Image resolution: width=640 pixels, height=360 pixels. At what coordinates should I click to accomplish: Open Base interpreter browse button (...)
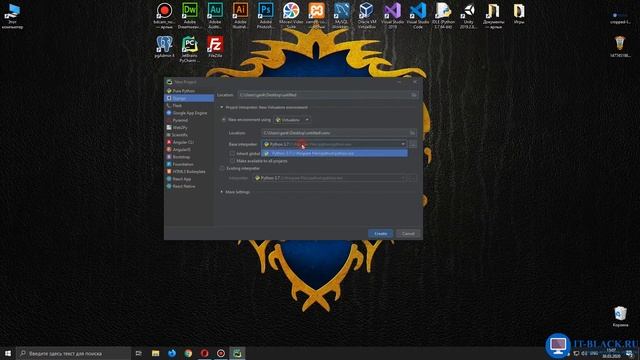[413, 144]
